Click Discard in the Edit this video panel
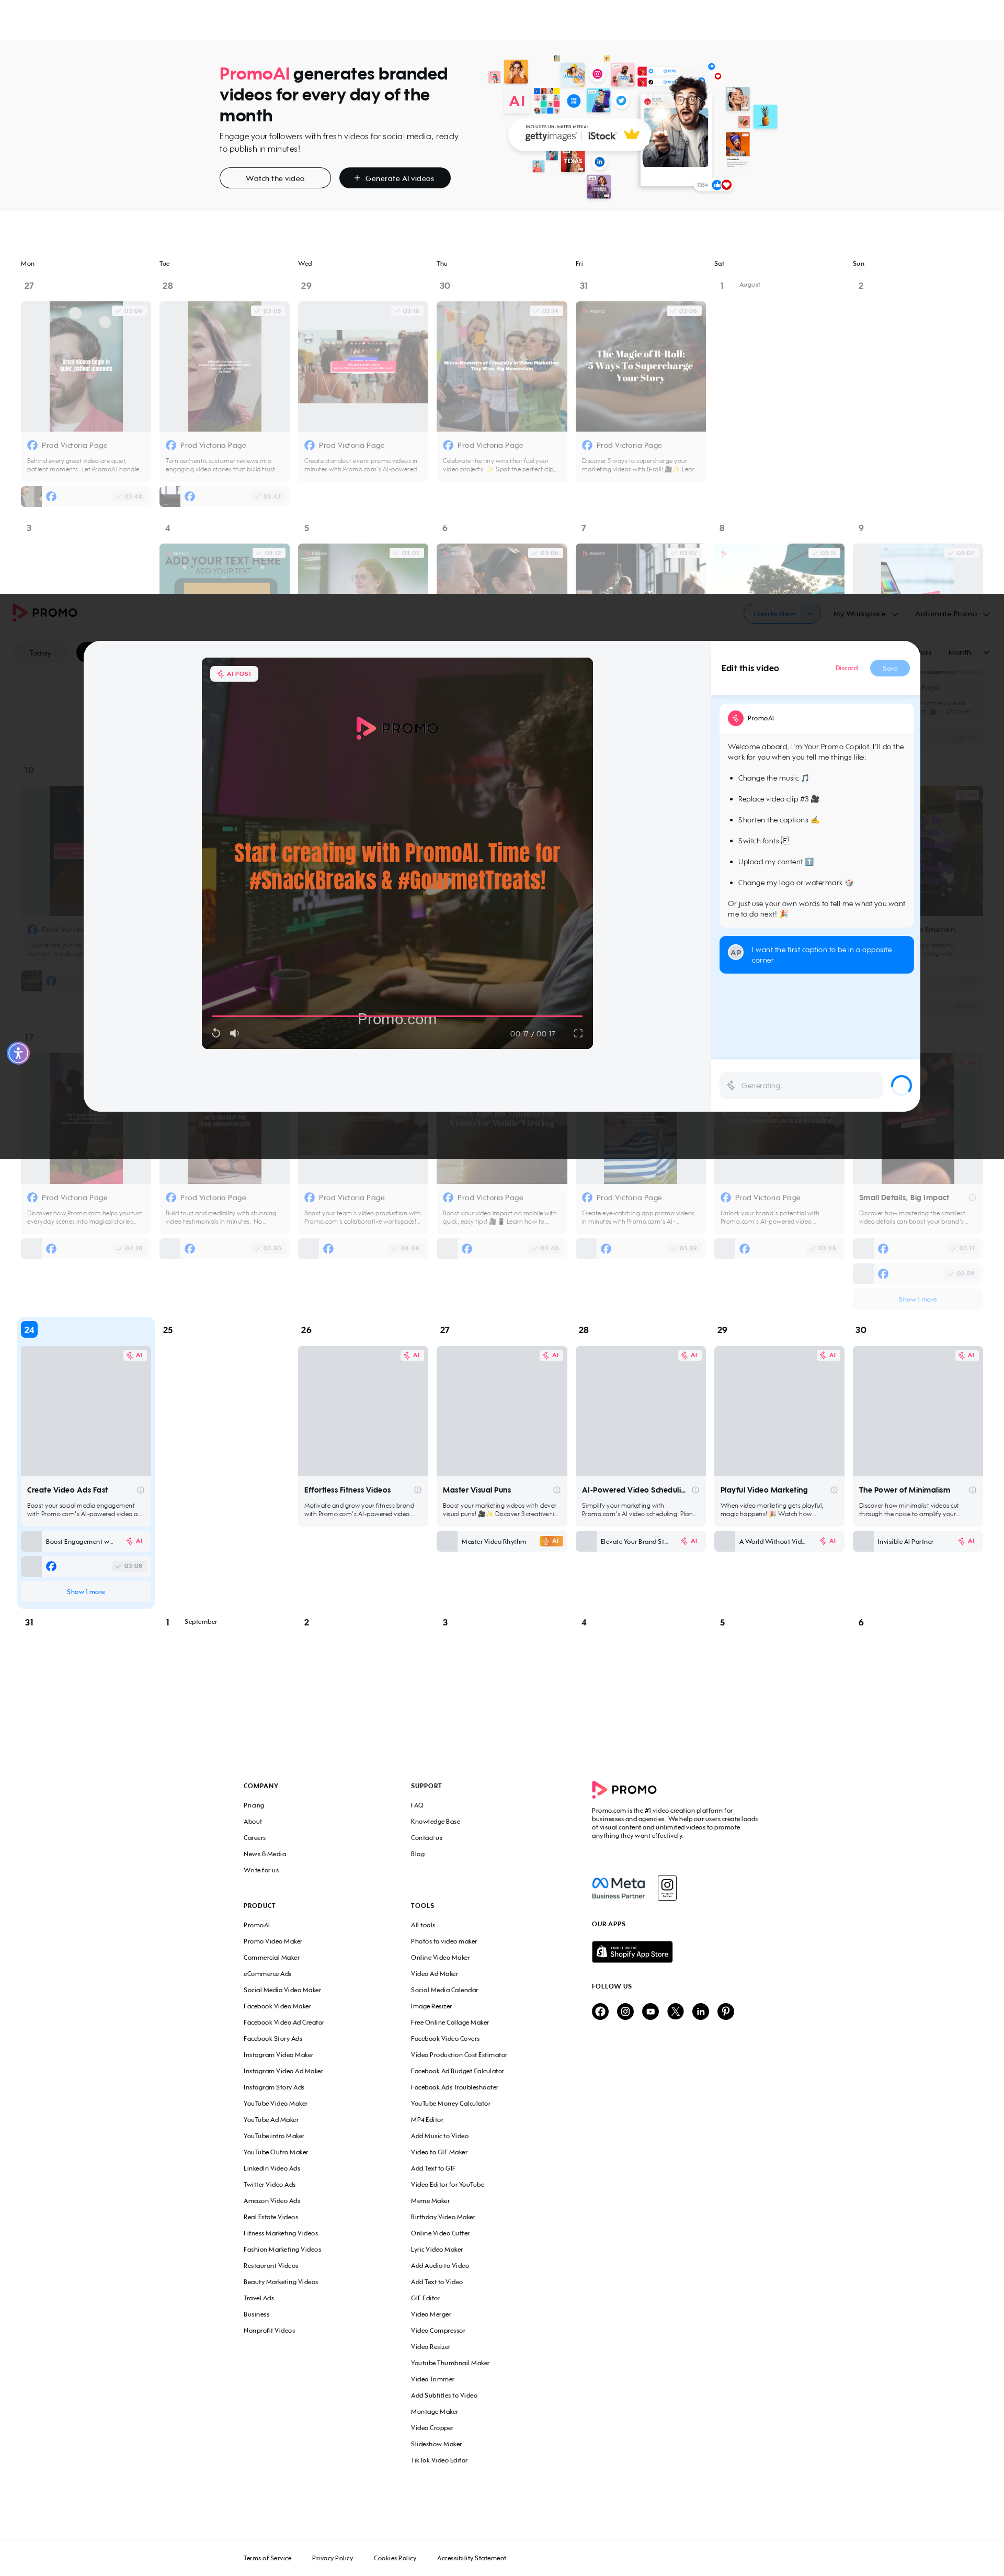Viewport: 1004px width, 2576px height. 846,668
